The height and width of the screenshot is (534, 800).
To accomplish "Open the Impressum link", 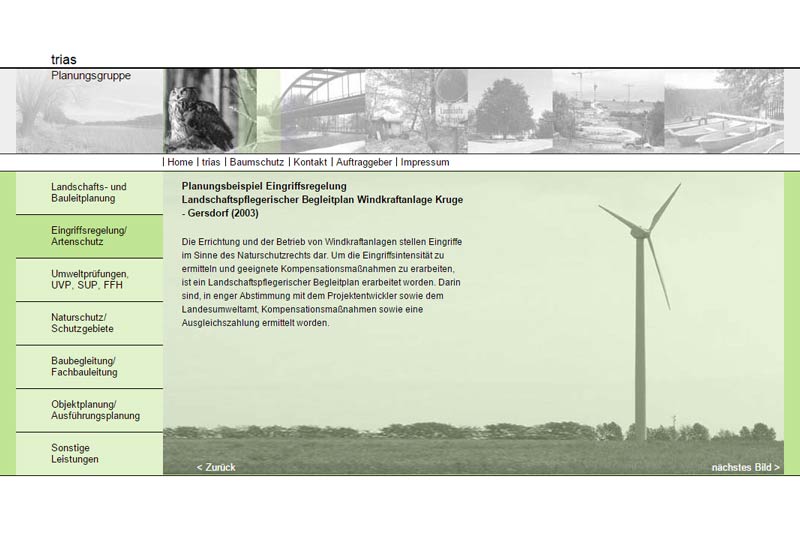I will coord(425,162).
